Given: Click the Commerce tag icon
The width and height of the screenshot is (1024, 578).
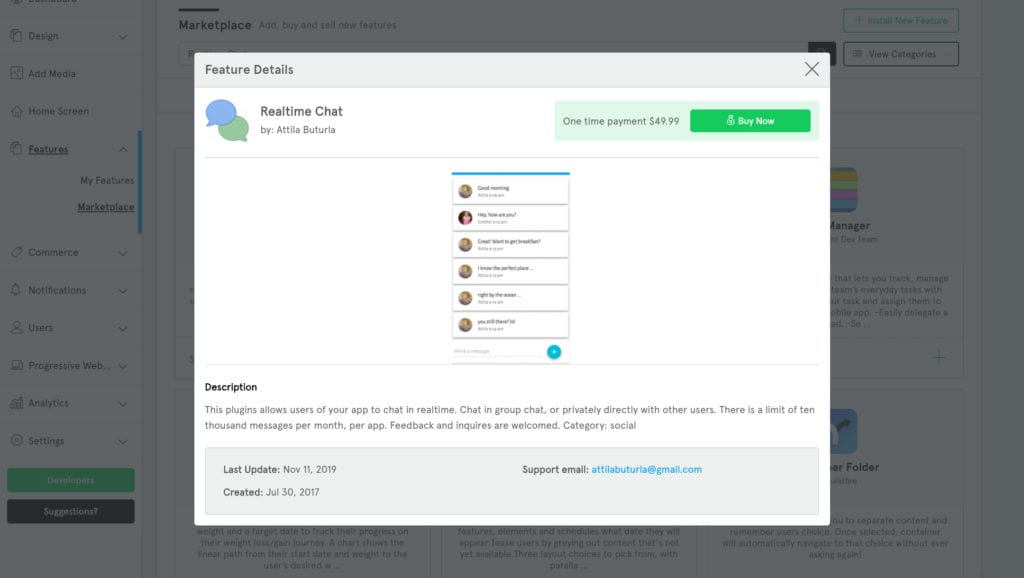Looking at the screenshot, I should click(16, 252).
